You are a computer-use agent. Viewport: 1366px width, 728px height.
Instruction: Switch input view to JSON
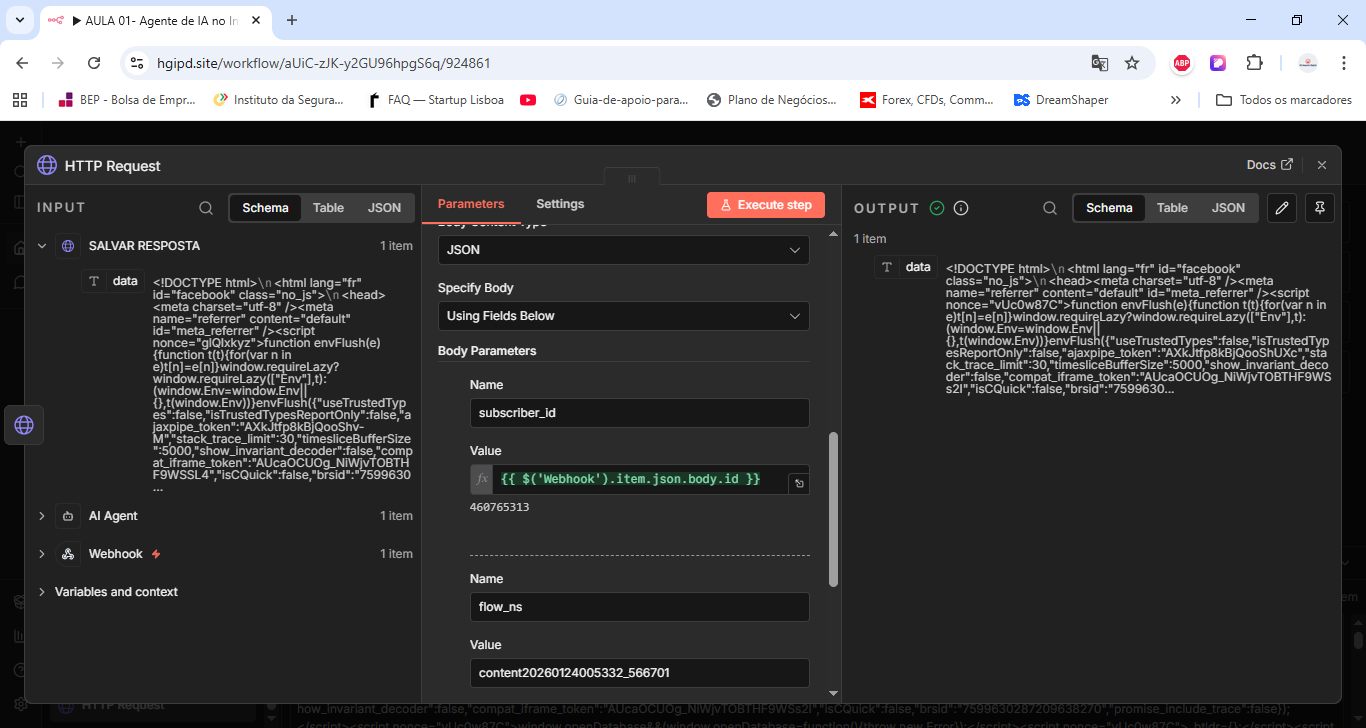[x=385, y=208]
